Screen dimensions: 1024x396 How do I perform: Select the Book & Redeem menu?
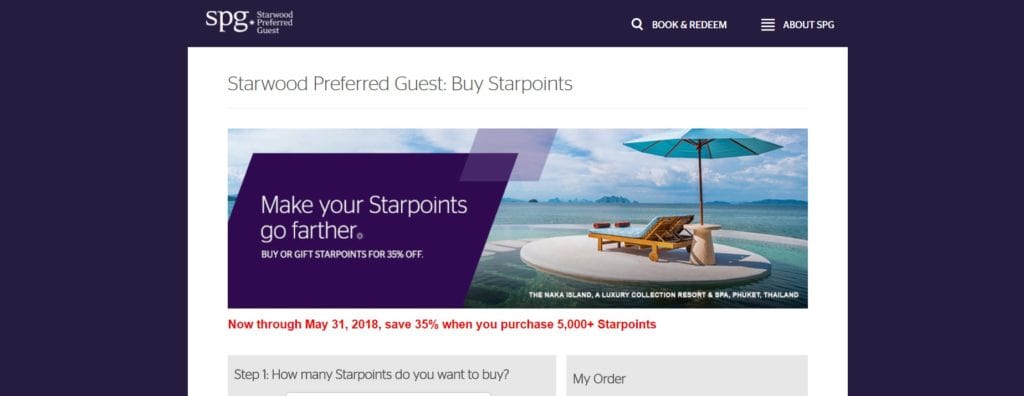pyautogui.click(x=689, y=25)
